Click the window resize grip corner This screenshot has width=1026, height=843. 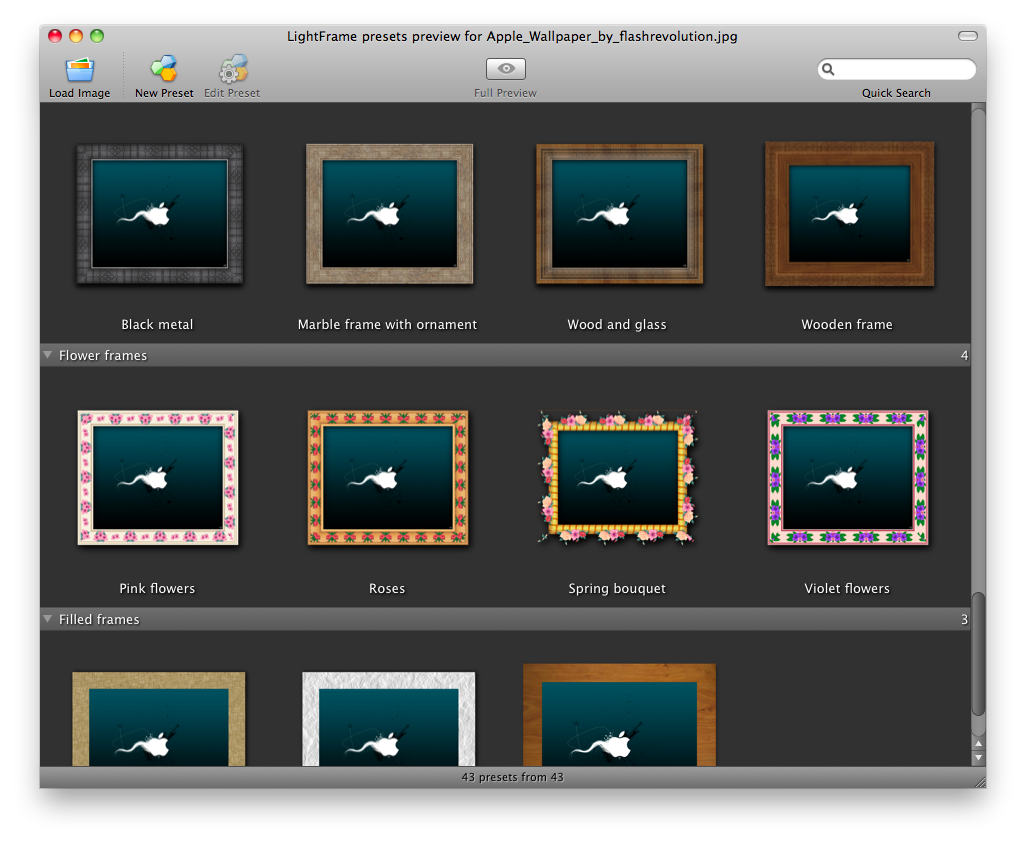(980, 781)
